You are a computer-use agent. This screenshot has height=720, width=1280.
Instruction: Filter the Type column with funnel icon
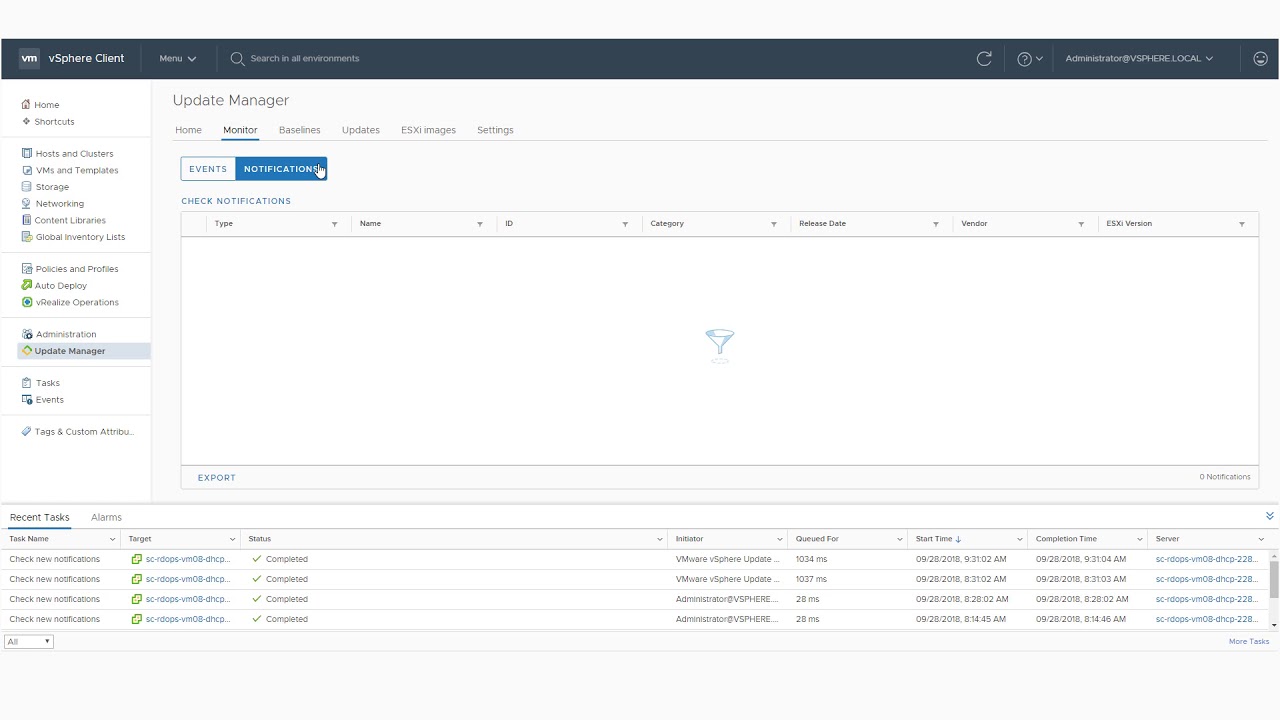(x=335, y=224)
